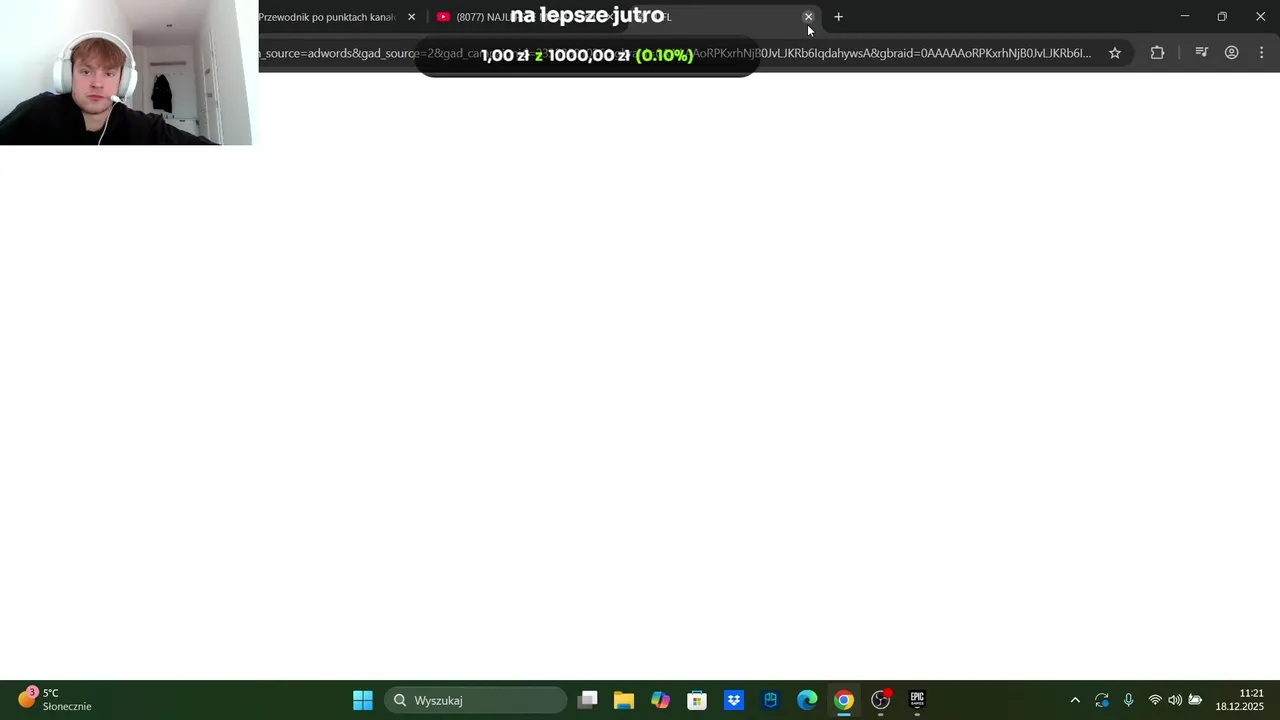The image size is (1280, 720).
Task: Open the Windows Start menu
Action: (x=363, y=700)
